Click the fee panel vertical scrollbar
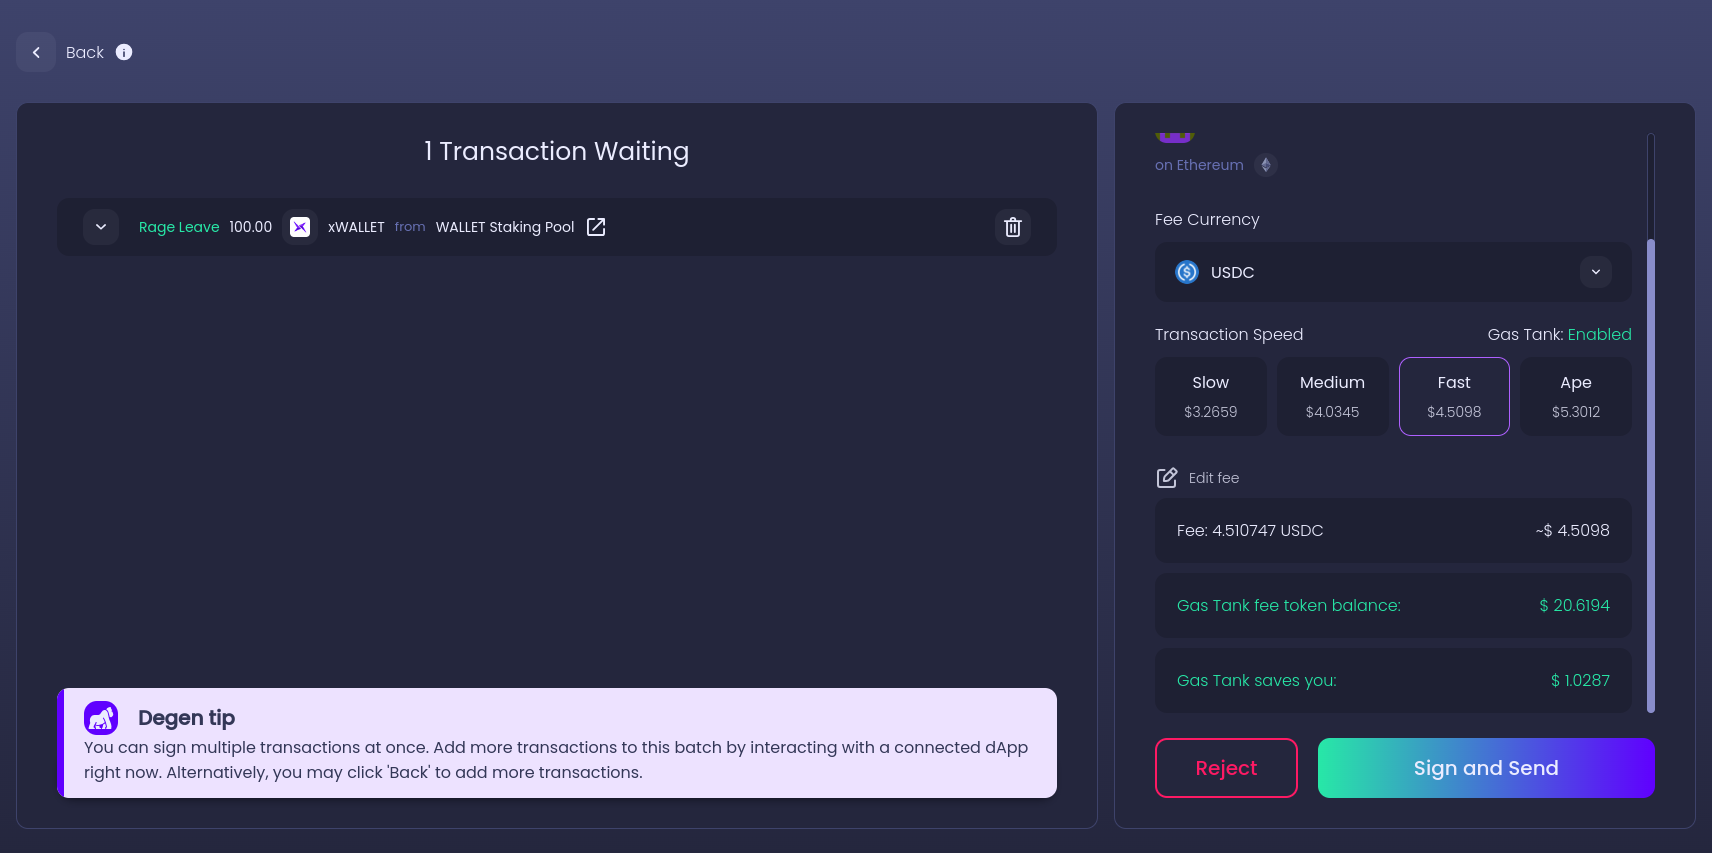The width and height of the screenshot is (1712, 853). pyautogui.click(x=1651, y=475)
